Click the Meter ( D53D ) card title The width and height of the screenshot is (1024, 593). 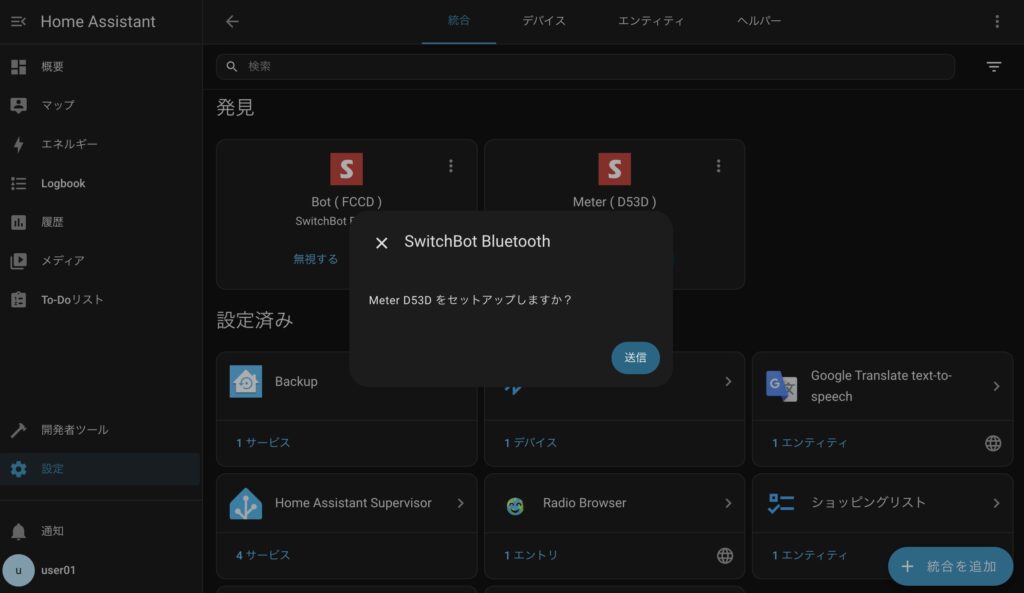615,202
